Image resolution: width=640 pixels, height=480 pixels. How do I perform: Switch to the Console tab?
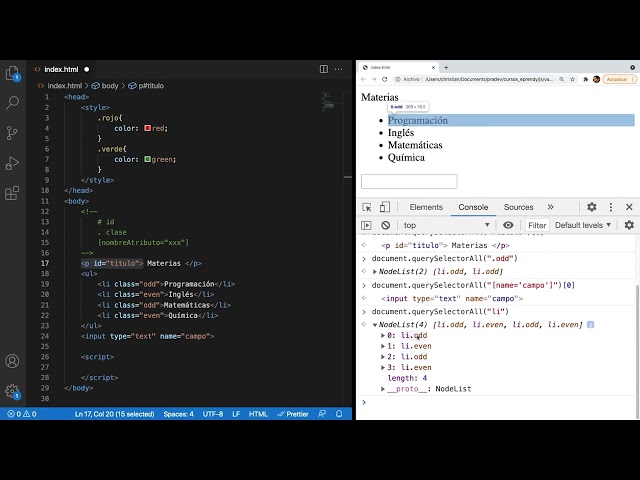click(473, 207)
